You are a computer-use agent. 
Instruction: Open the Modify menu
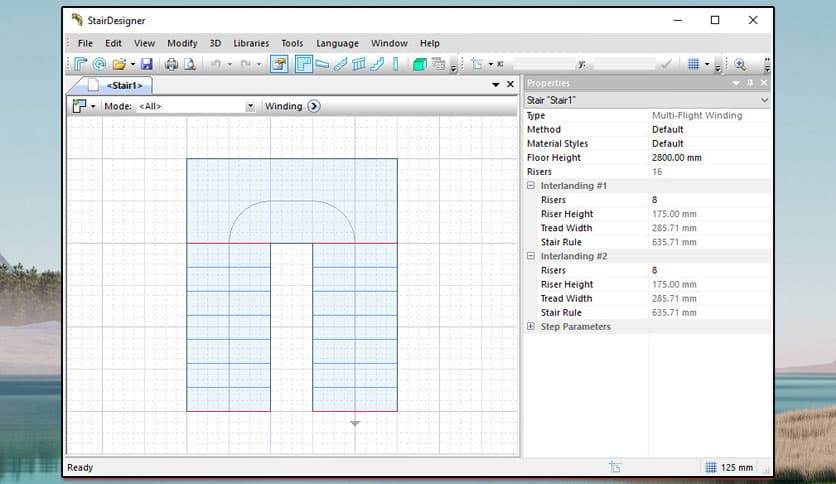182,43
